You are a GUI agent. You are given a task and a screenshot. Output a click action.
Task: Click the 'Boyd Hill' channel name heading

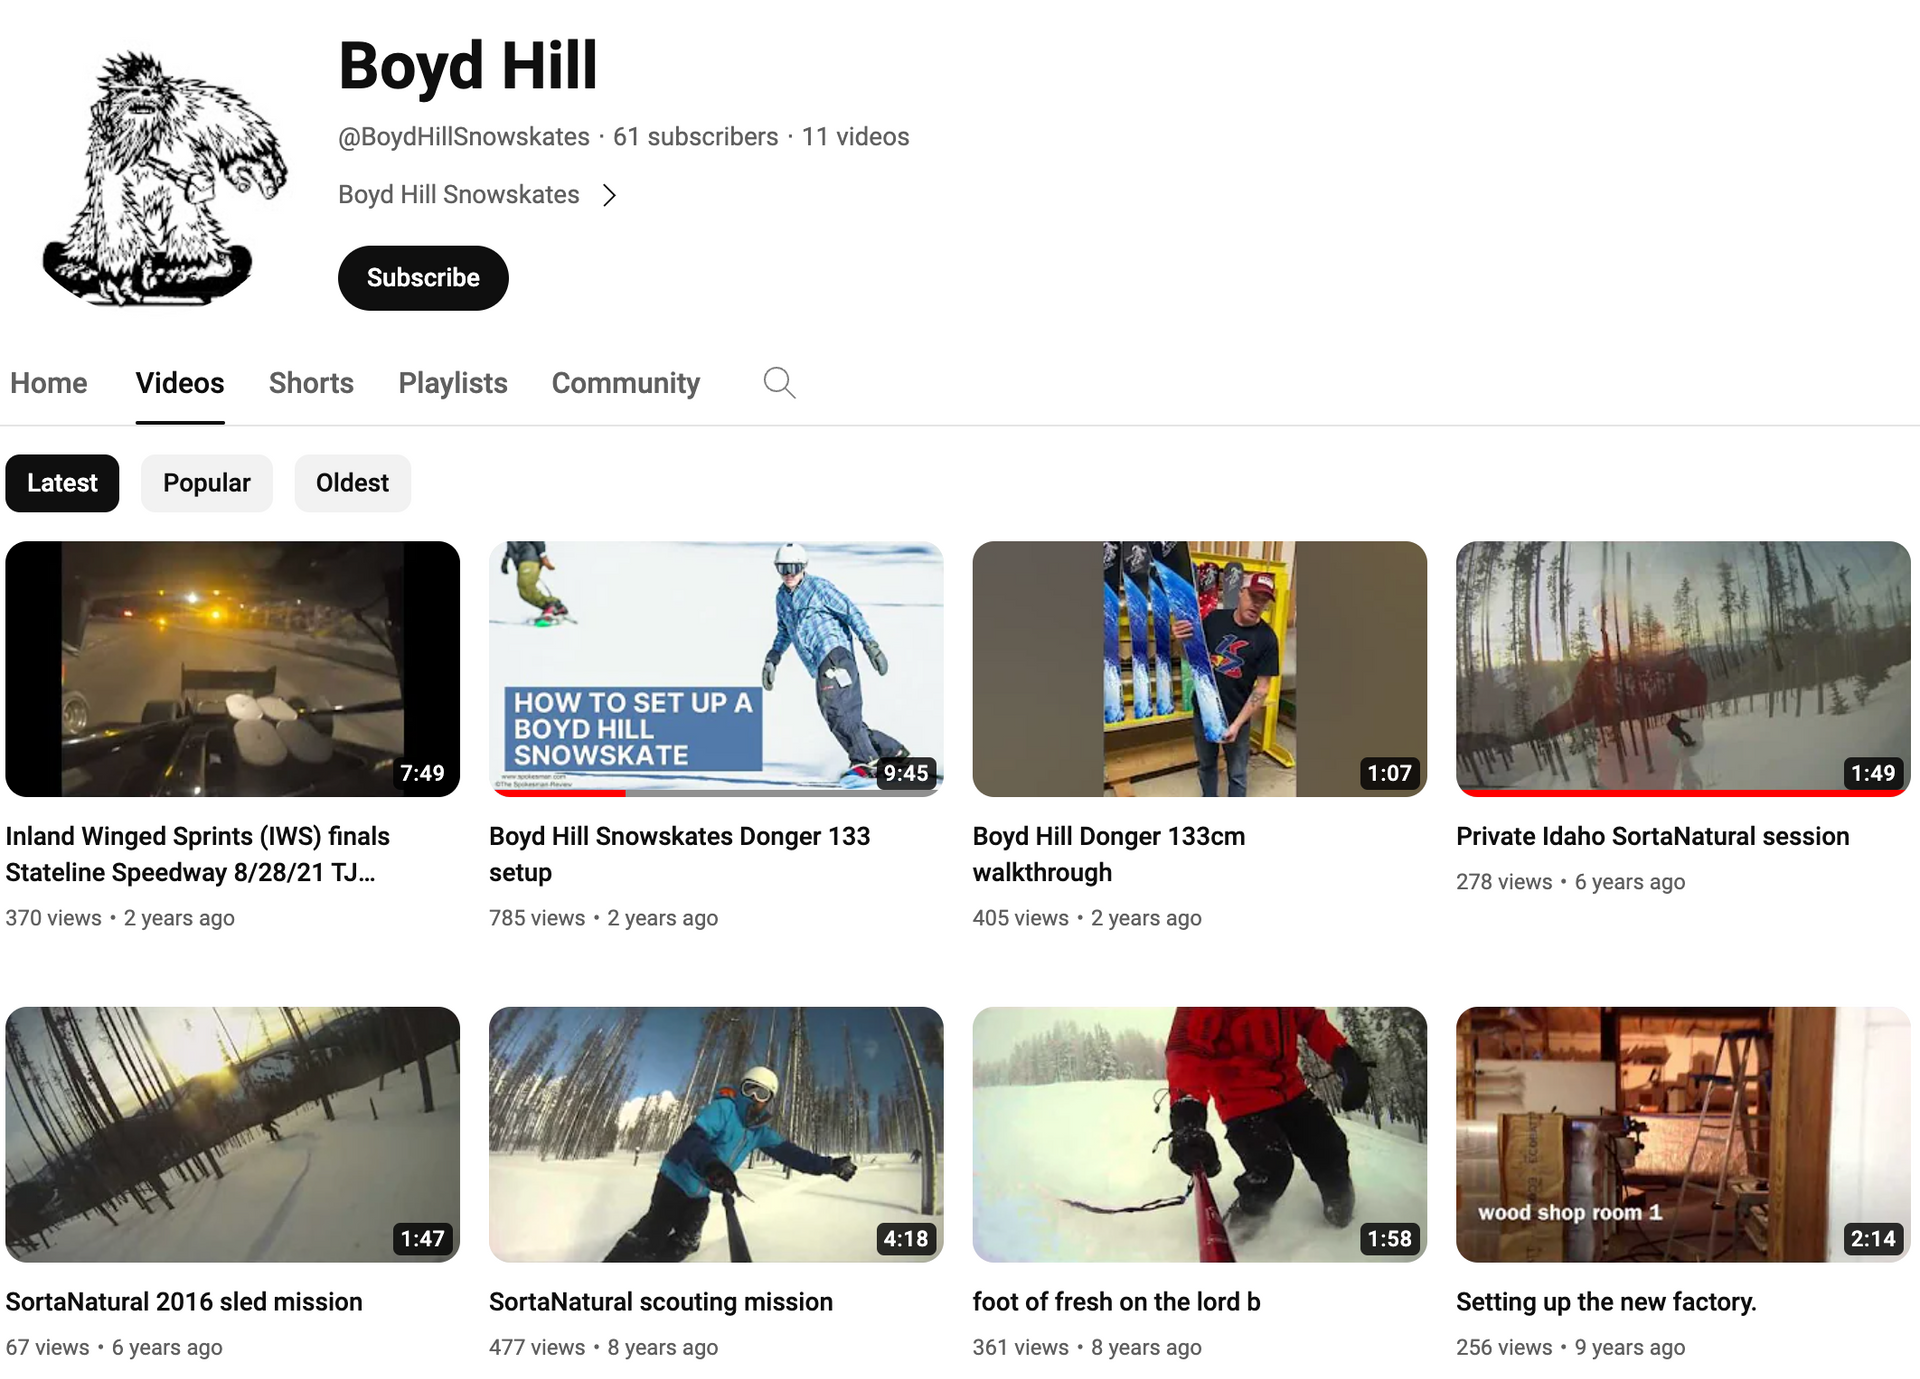pyautogui.click(x=468, y=66)
